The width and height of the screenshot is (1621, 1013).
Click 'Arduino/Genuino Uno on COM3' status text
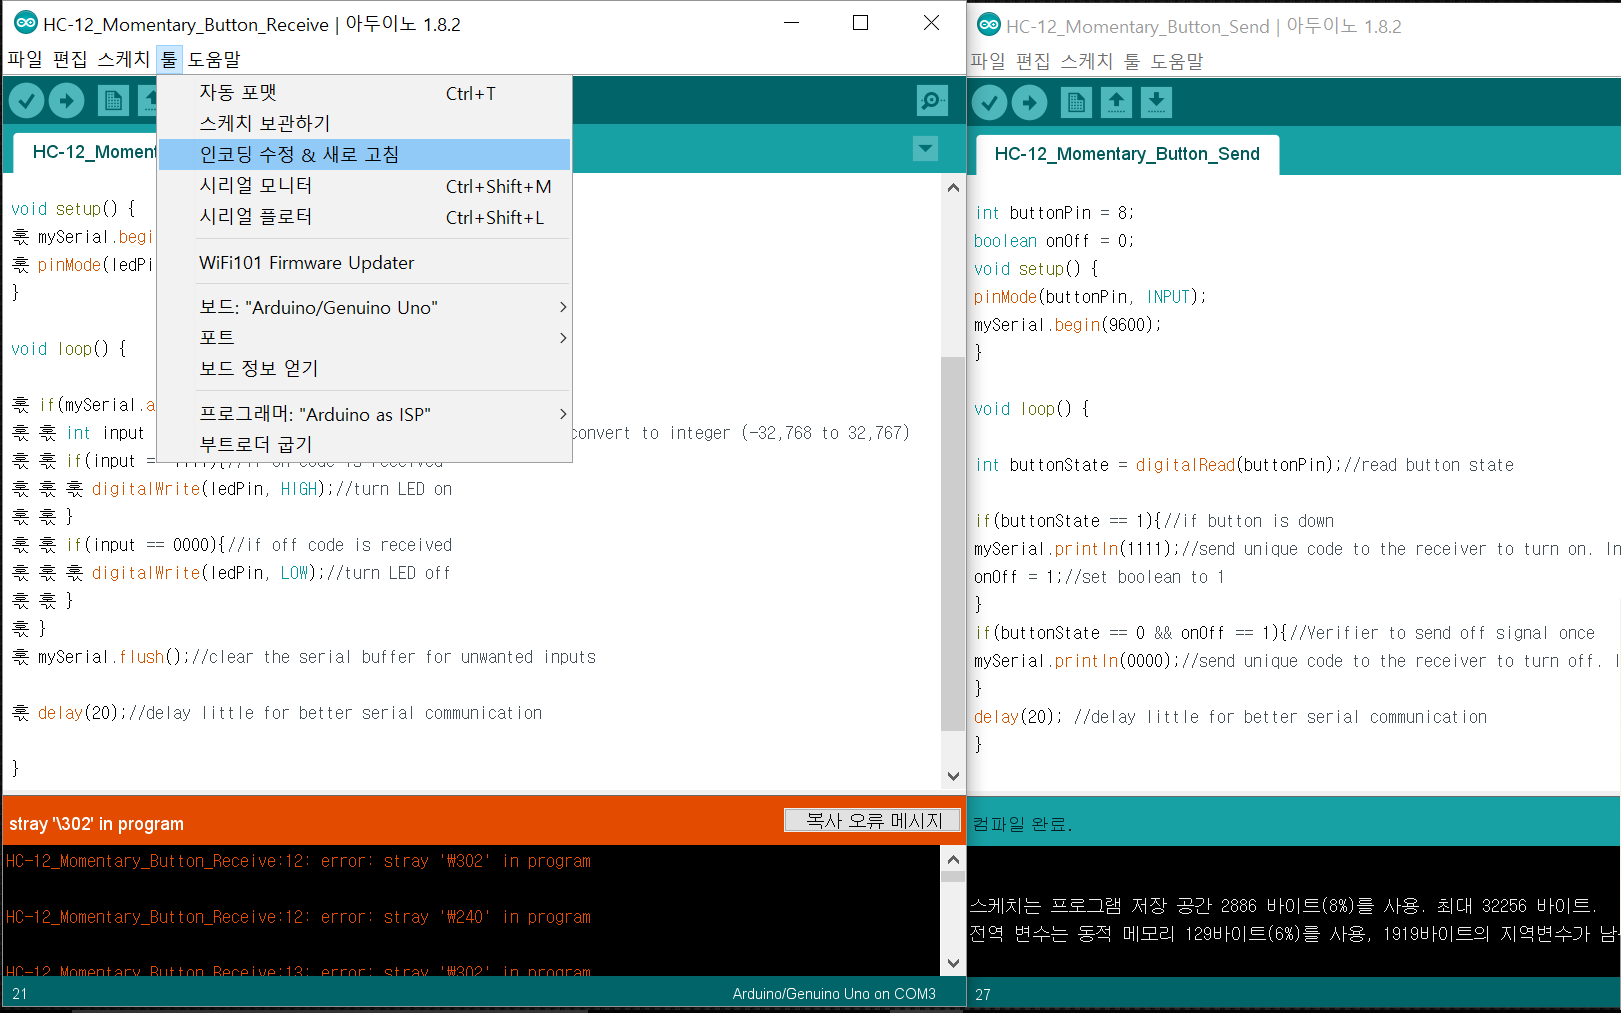(834, 994)
